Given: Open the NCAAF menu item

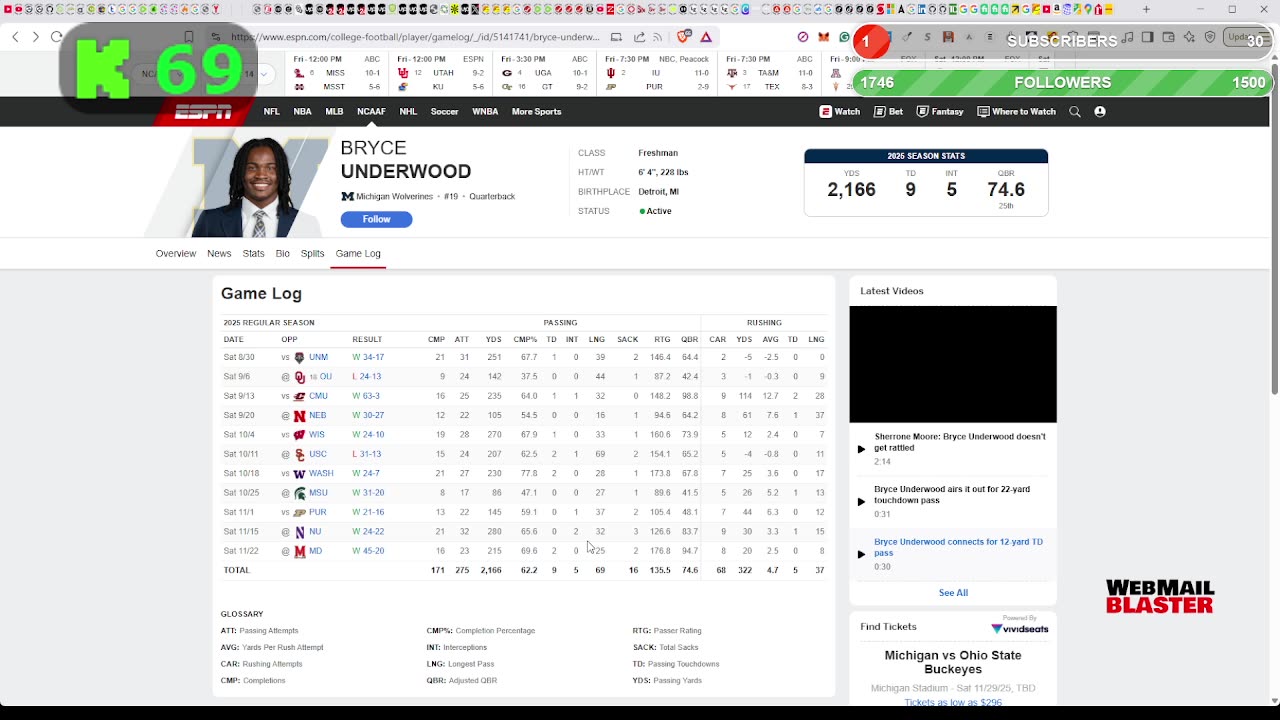Looking at the screenshot, I should pyautogui.click(x=371, y=112).
